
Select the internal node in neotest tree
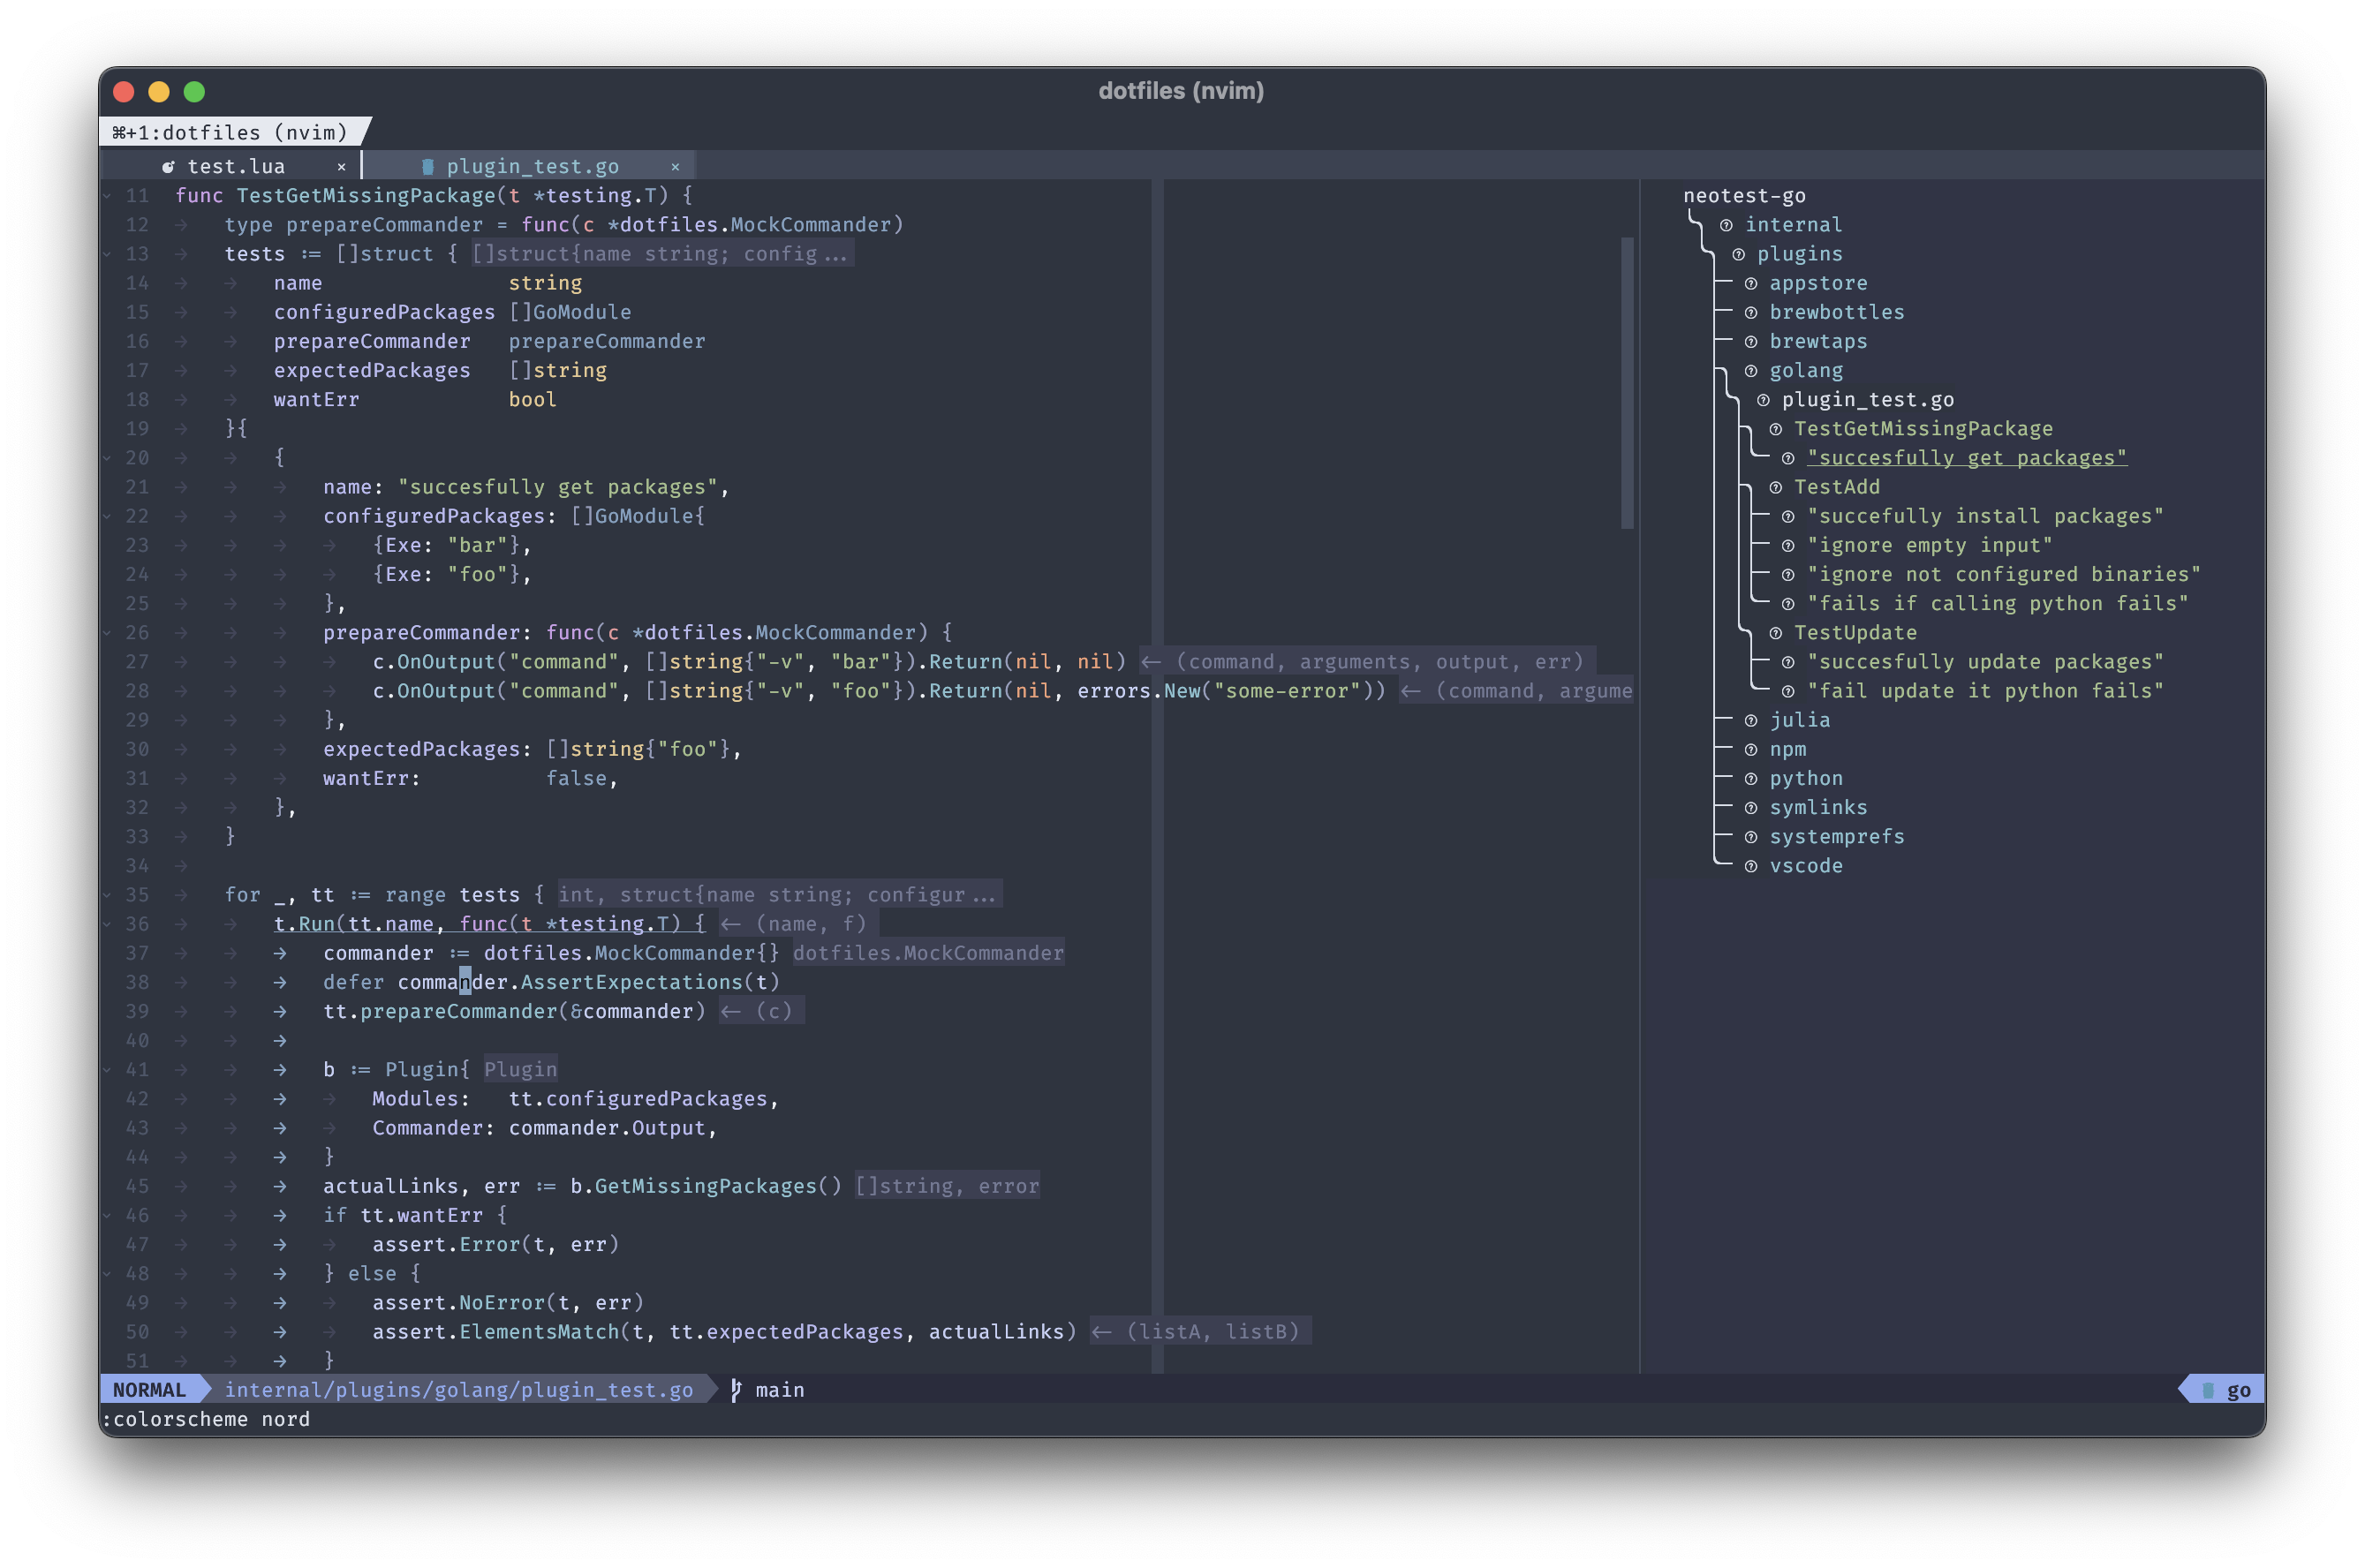pos(1793,225)
